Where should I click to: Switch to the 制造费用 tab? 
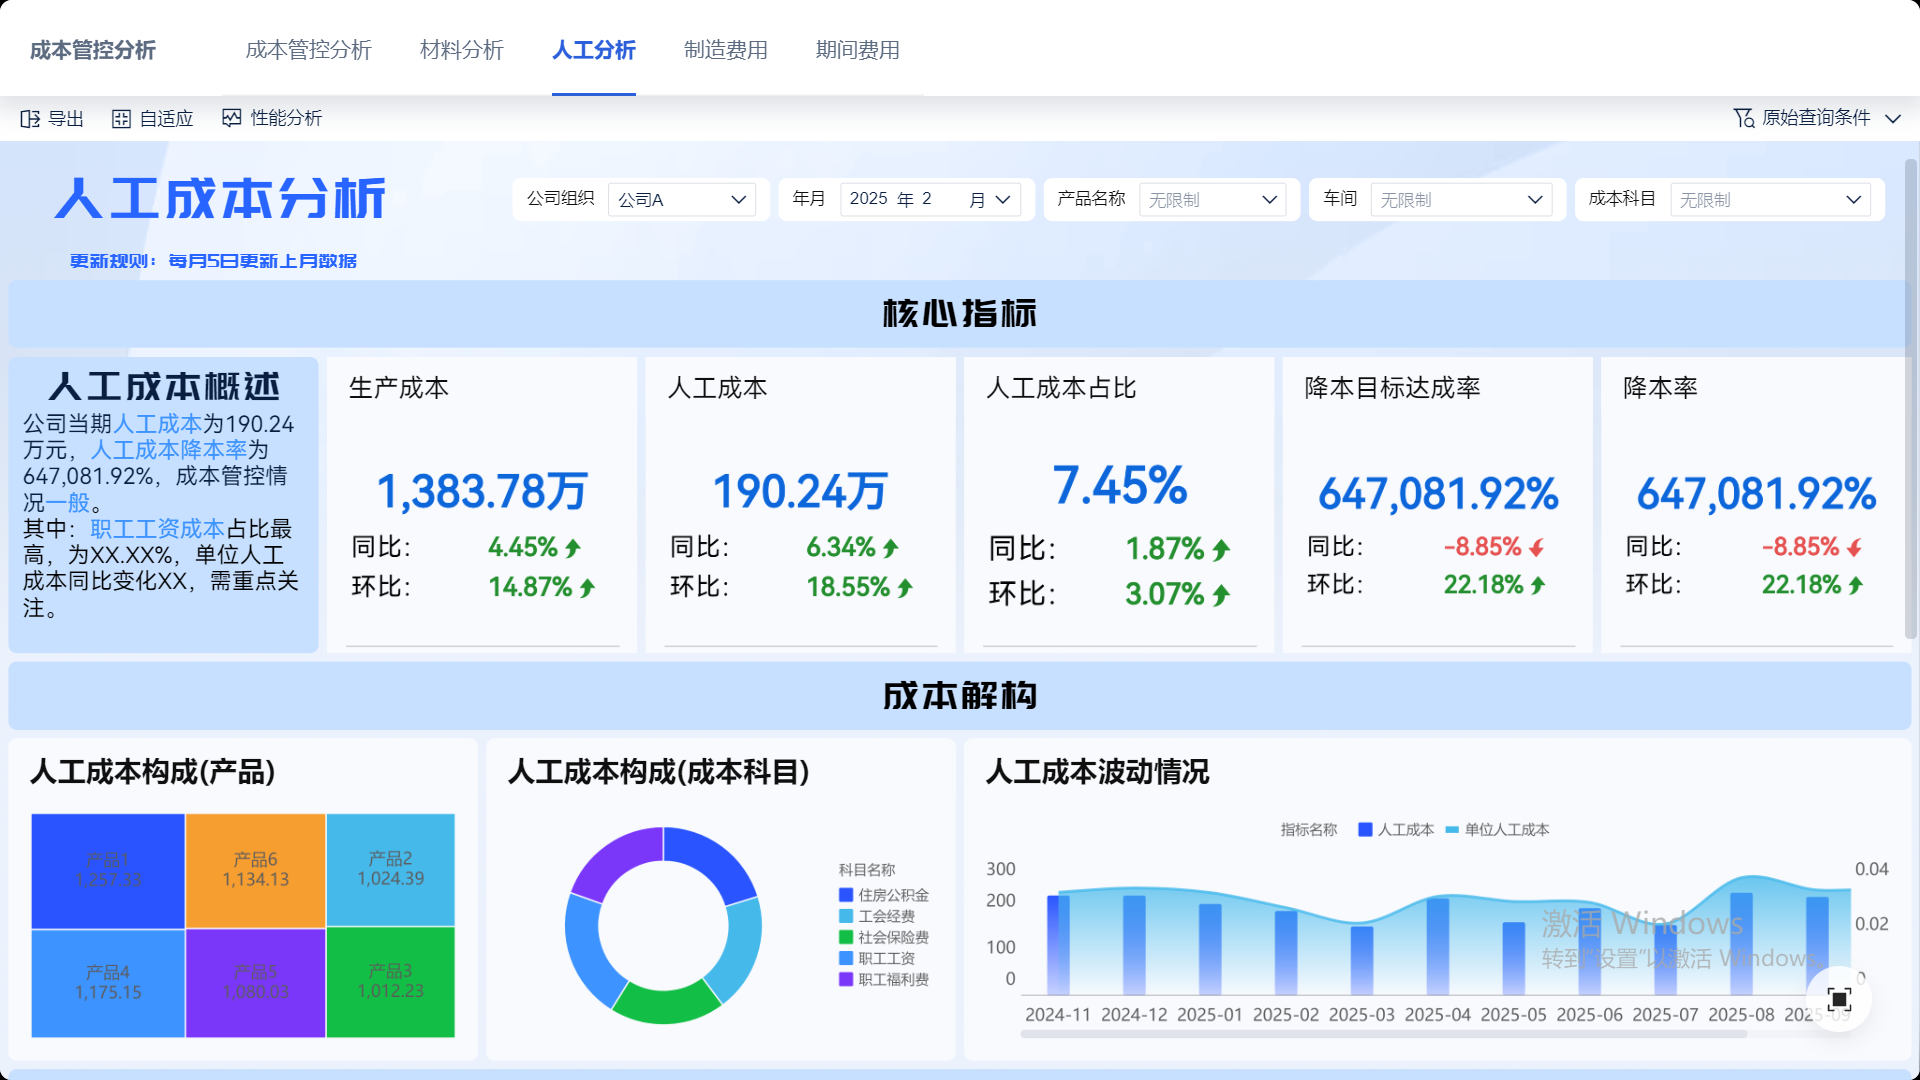726,50
